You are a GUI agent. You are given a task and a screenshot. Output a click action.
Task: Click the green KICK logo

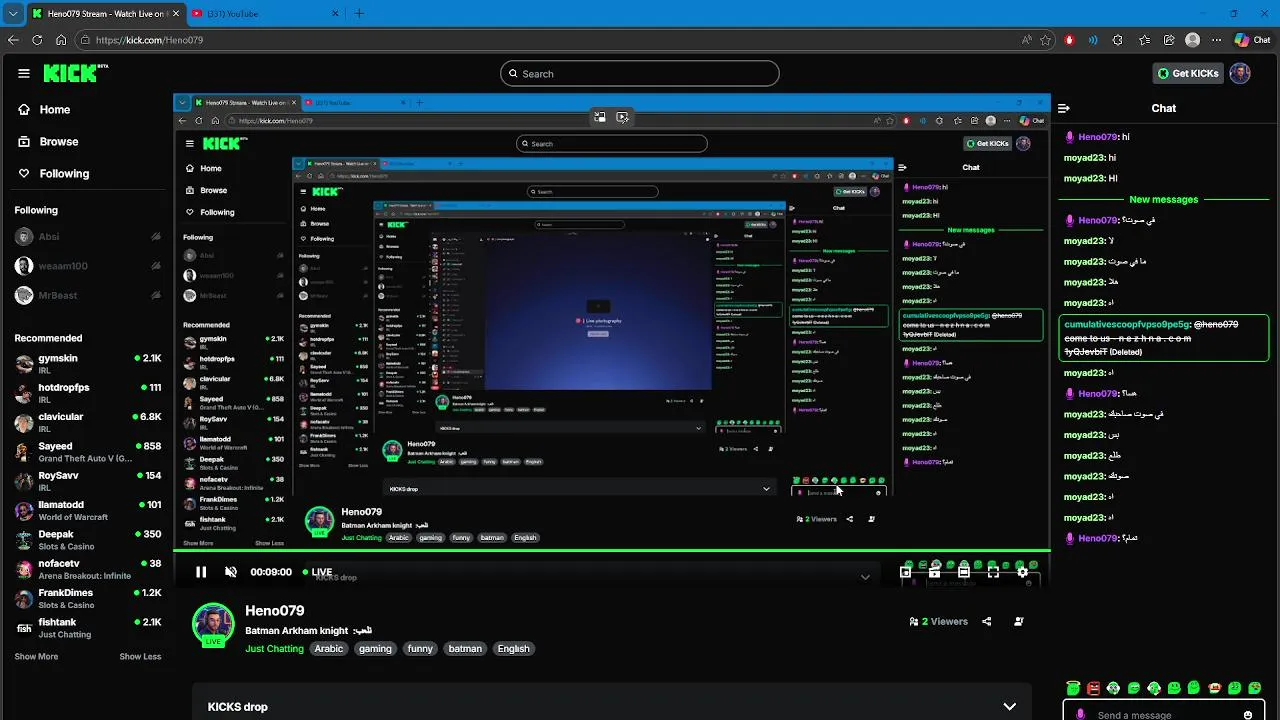75,73
